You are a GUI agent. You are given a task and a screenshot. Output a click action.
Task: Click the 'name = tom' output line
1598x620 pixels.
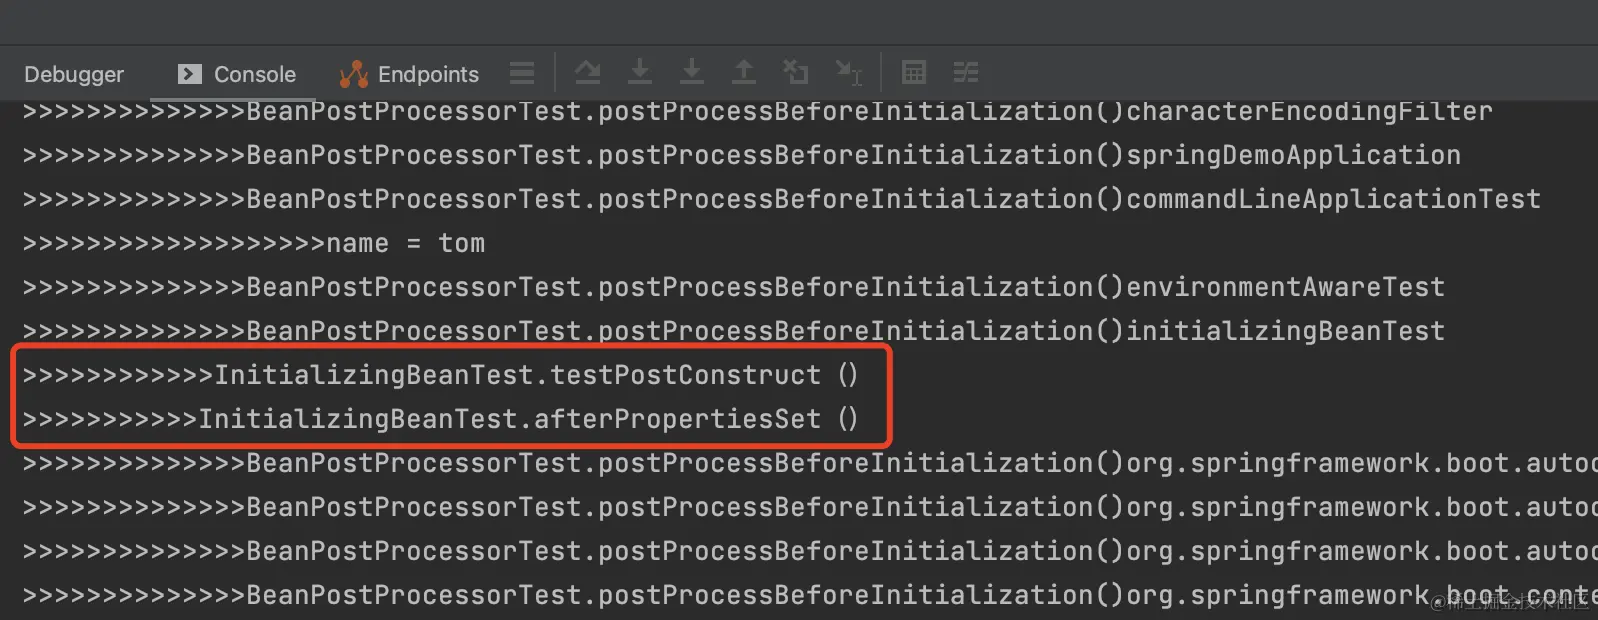pos(254,243)
